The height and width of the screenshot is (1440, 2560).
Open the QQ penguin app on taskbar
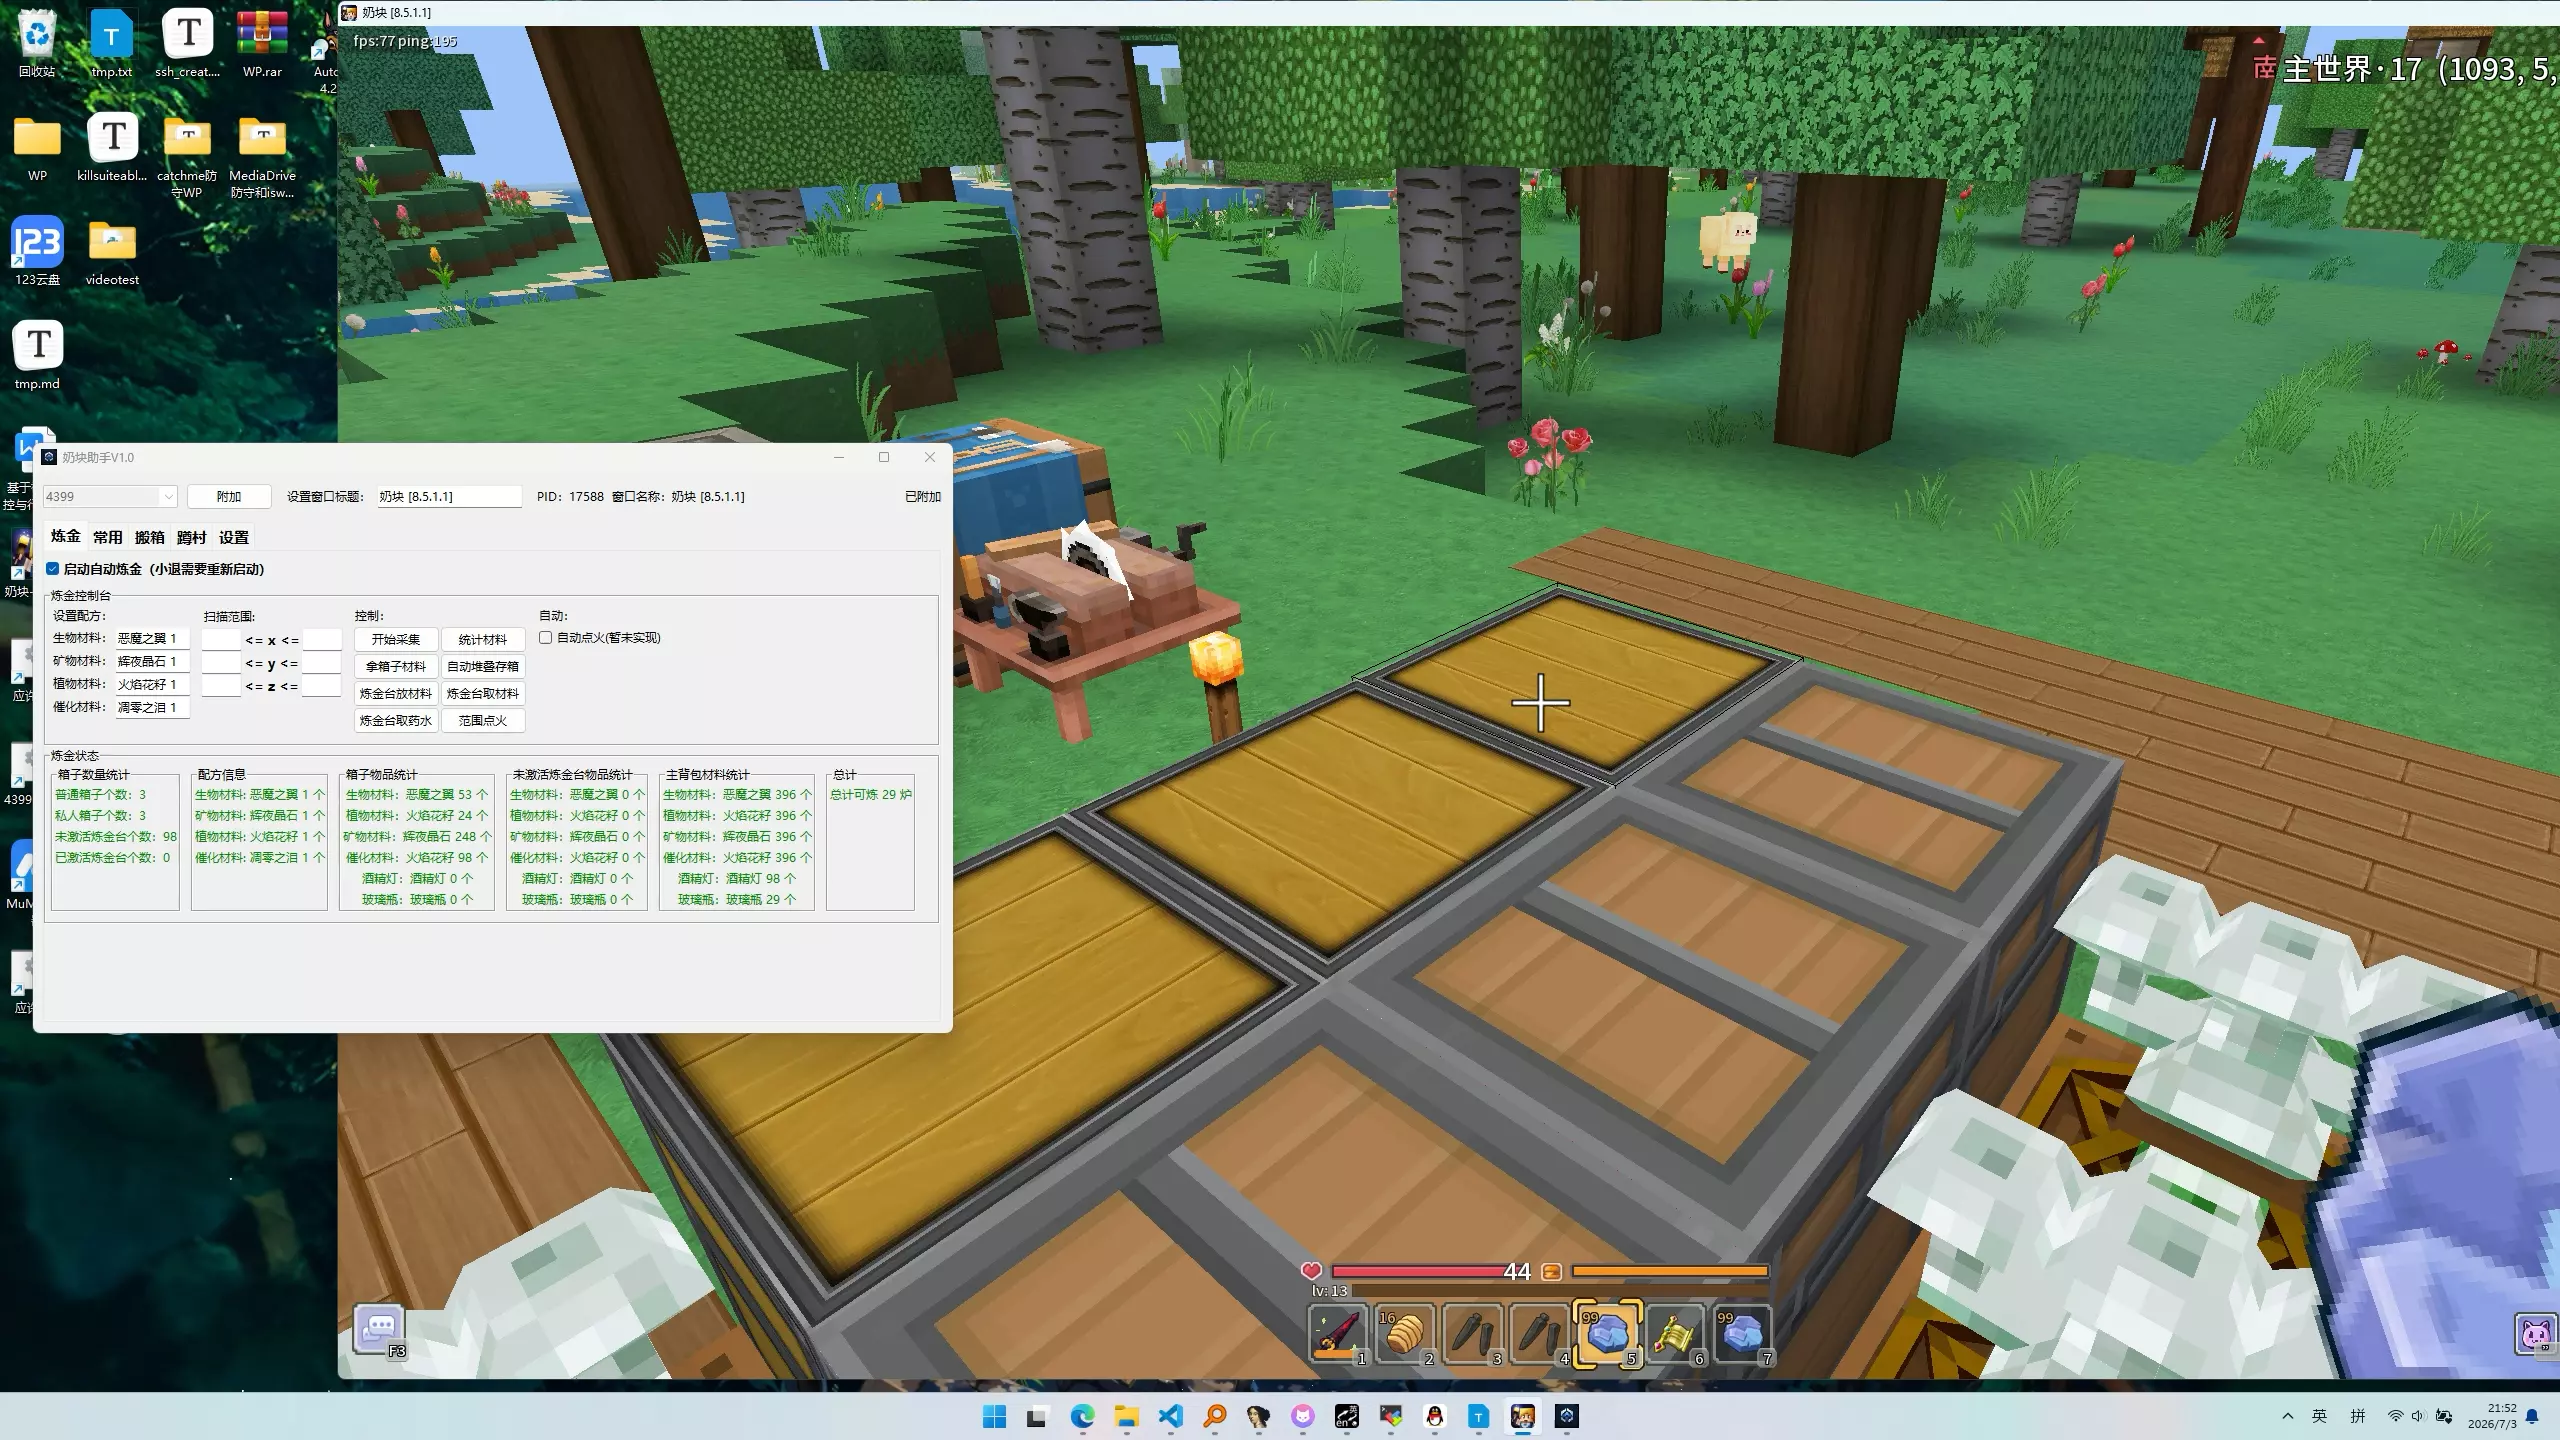click(x=1434, y=1416)
